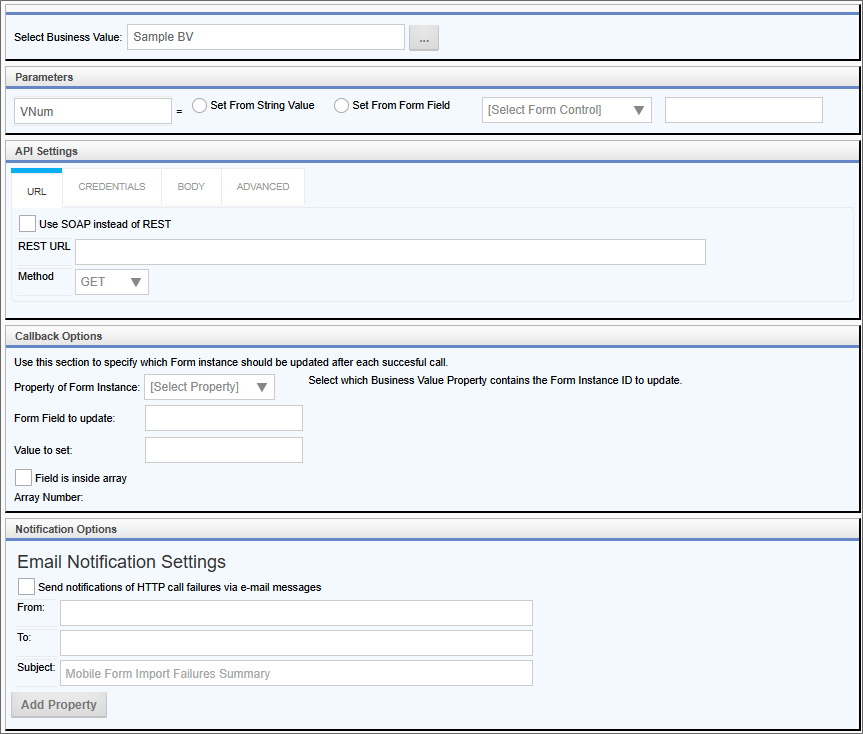Image resolution: width=863 pixels, height=734 pixels.
Task: Open the ADVANCED tab
Action: (x=263, y=187)
